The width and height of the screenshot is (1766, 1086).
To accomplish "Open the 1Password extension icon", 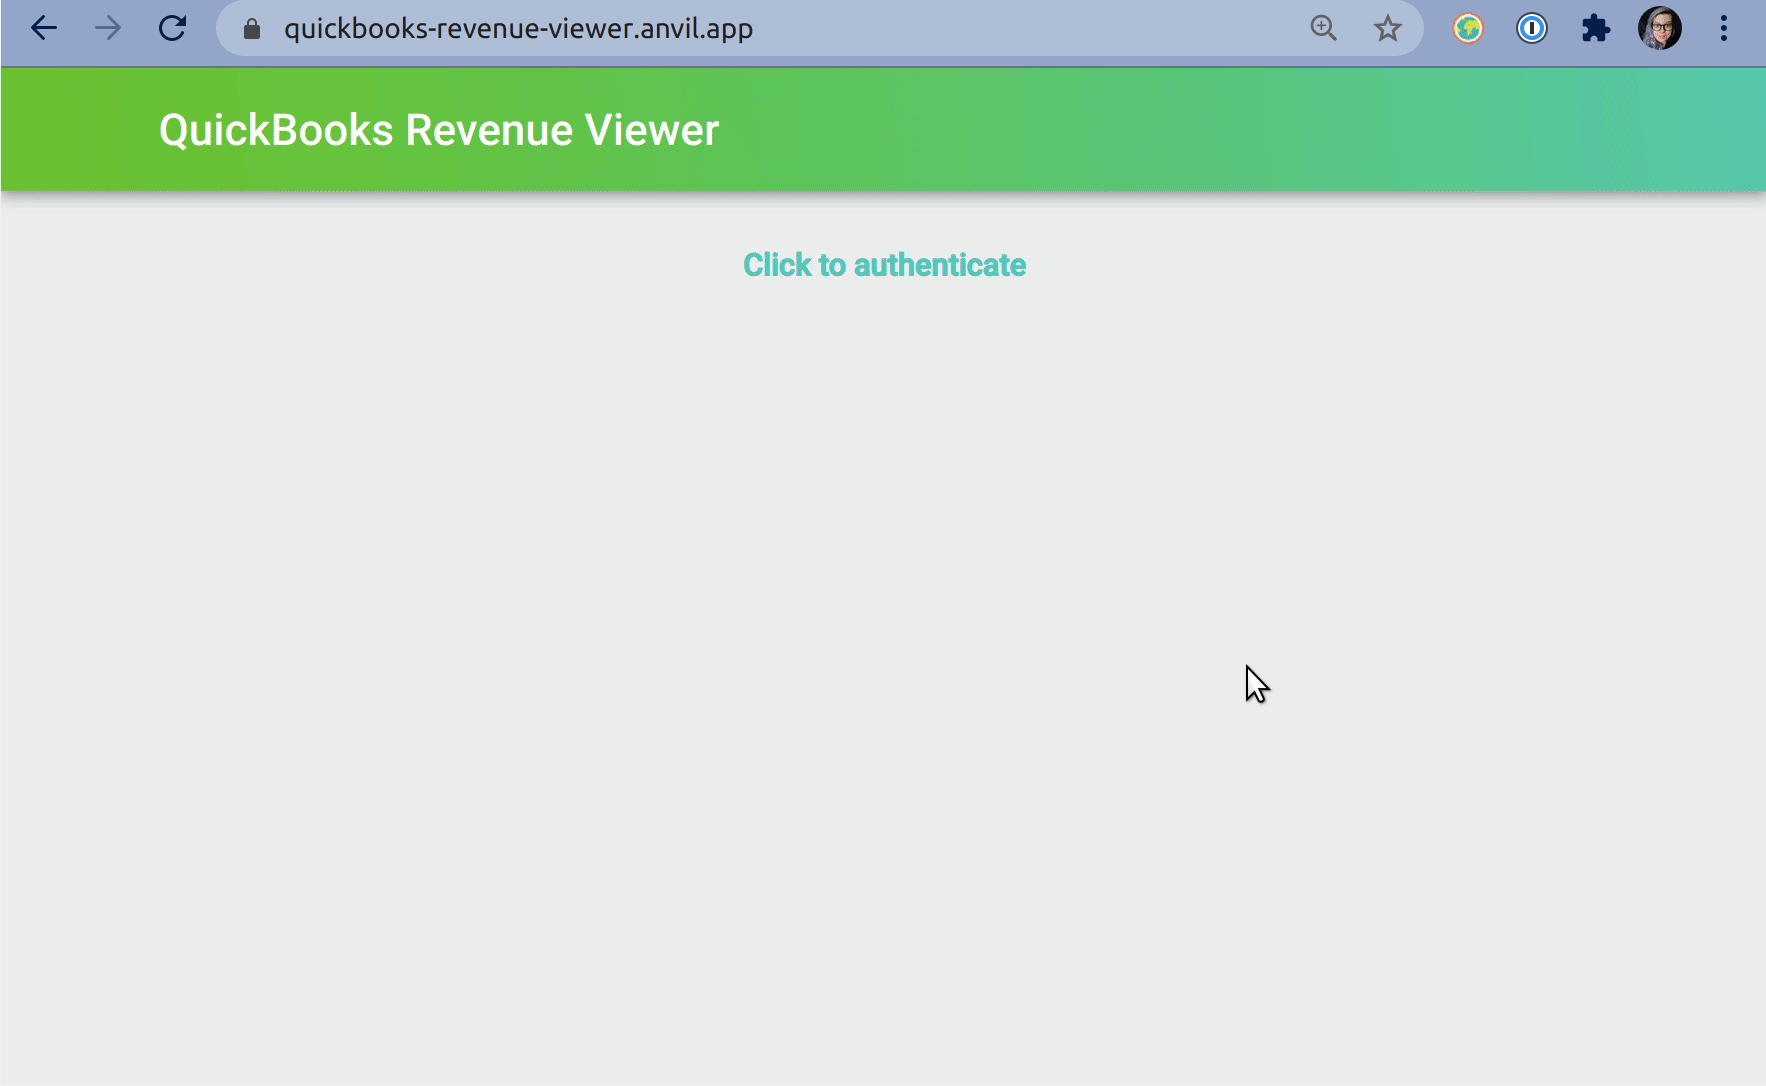I will click(x=1532, y=28).
